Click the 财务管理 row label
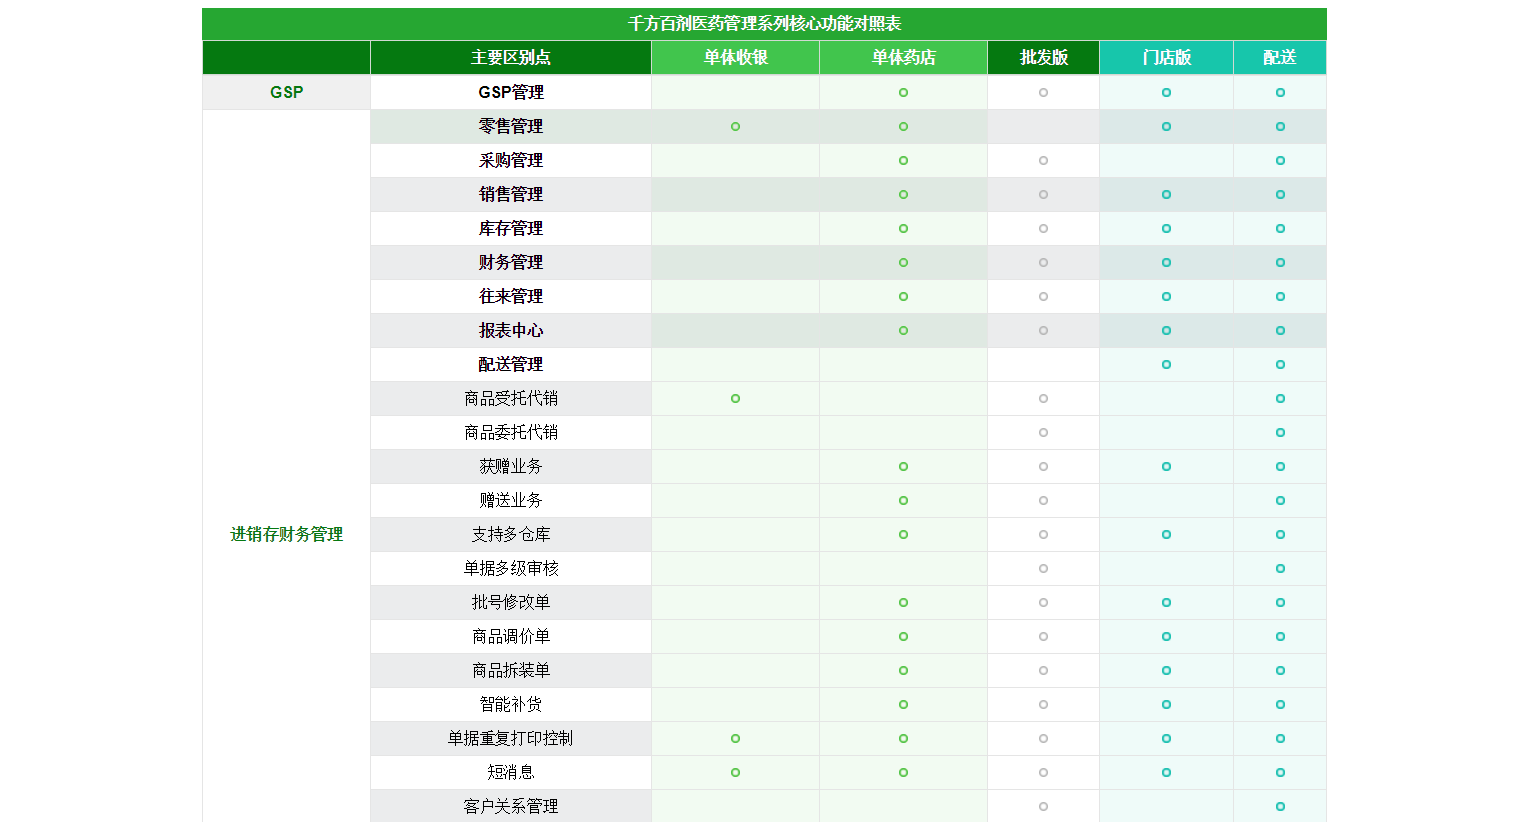Viewport: 1521px width, 822px height. coord(511,262)
